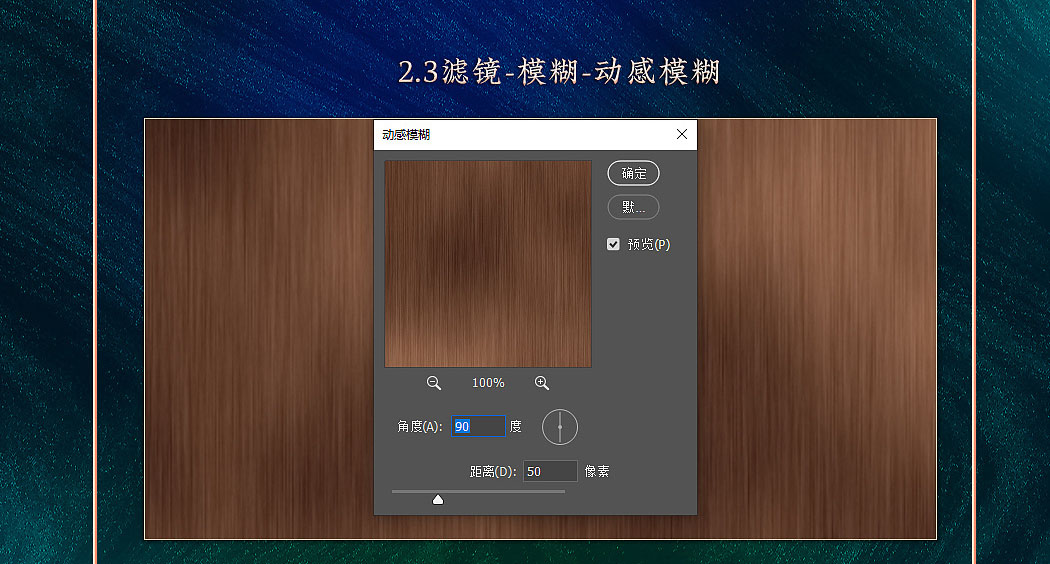Click the blur preview thumbnail
The width and height of the screenshot is (1050, 564).
(x=488, y=264)
